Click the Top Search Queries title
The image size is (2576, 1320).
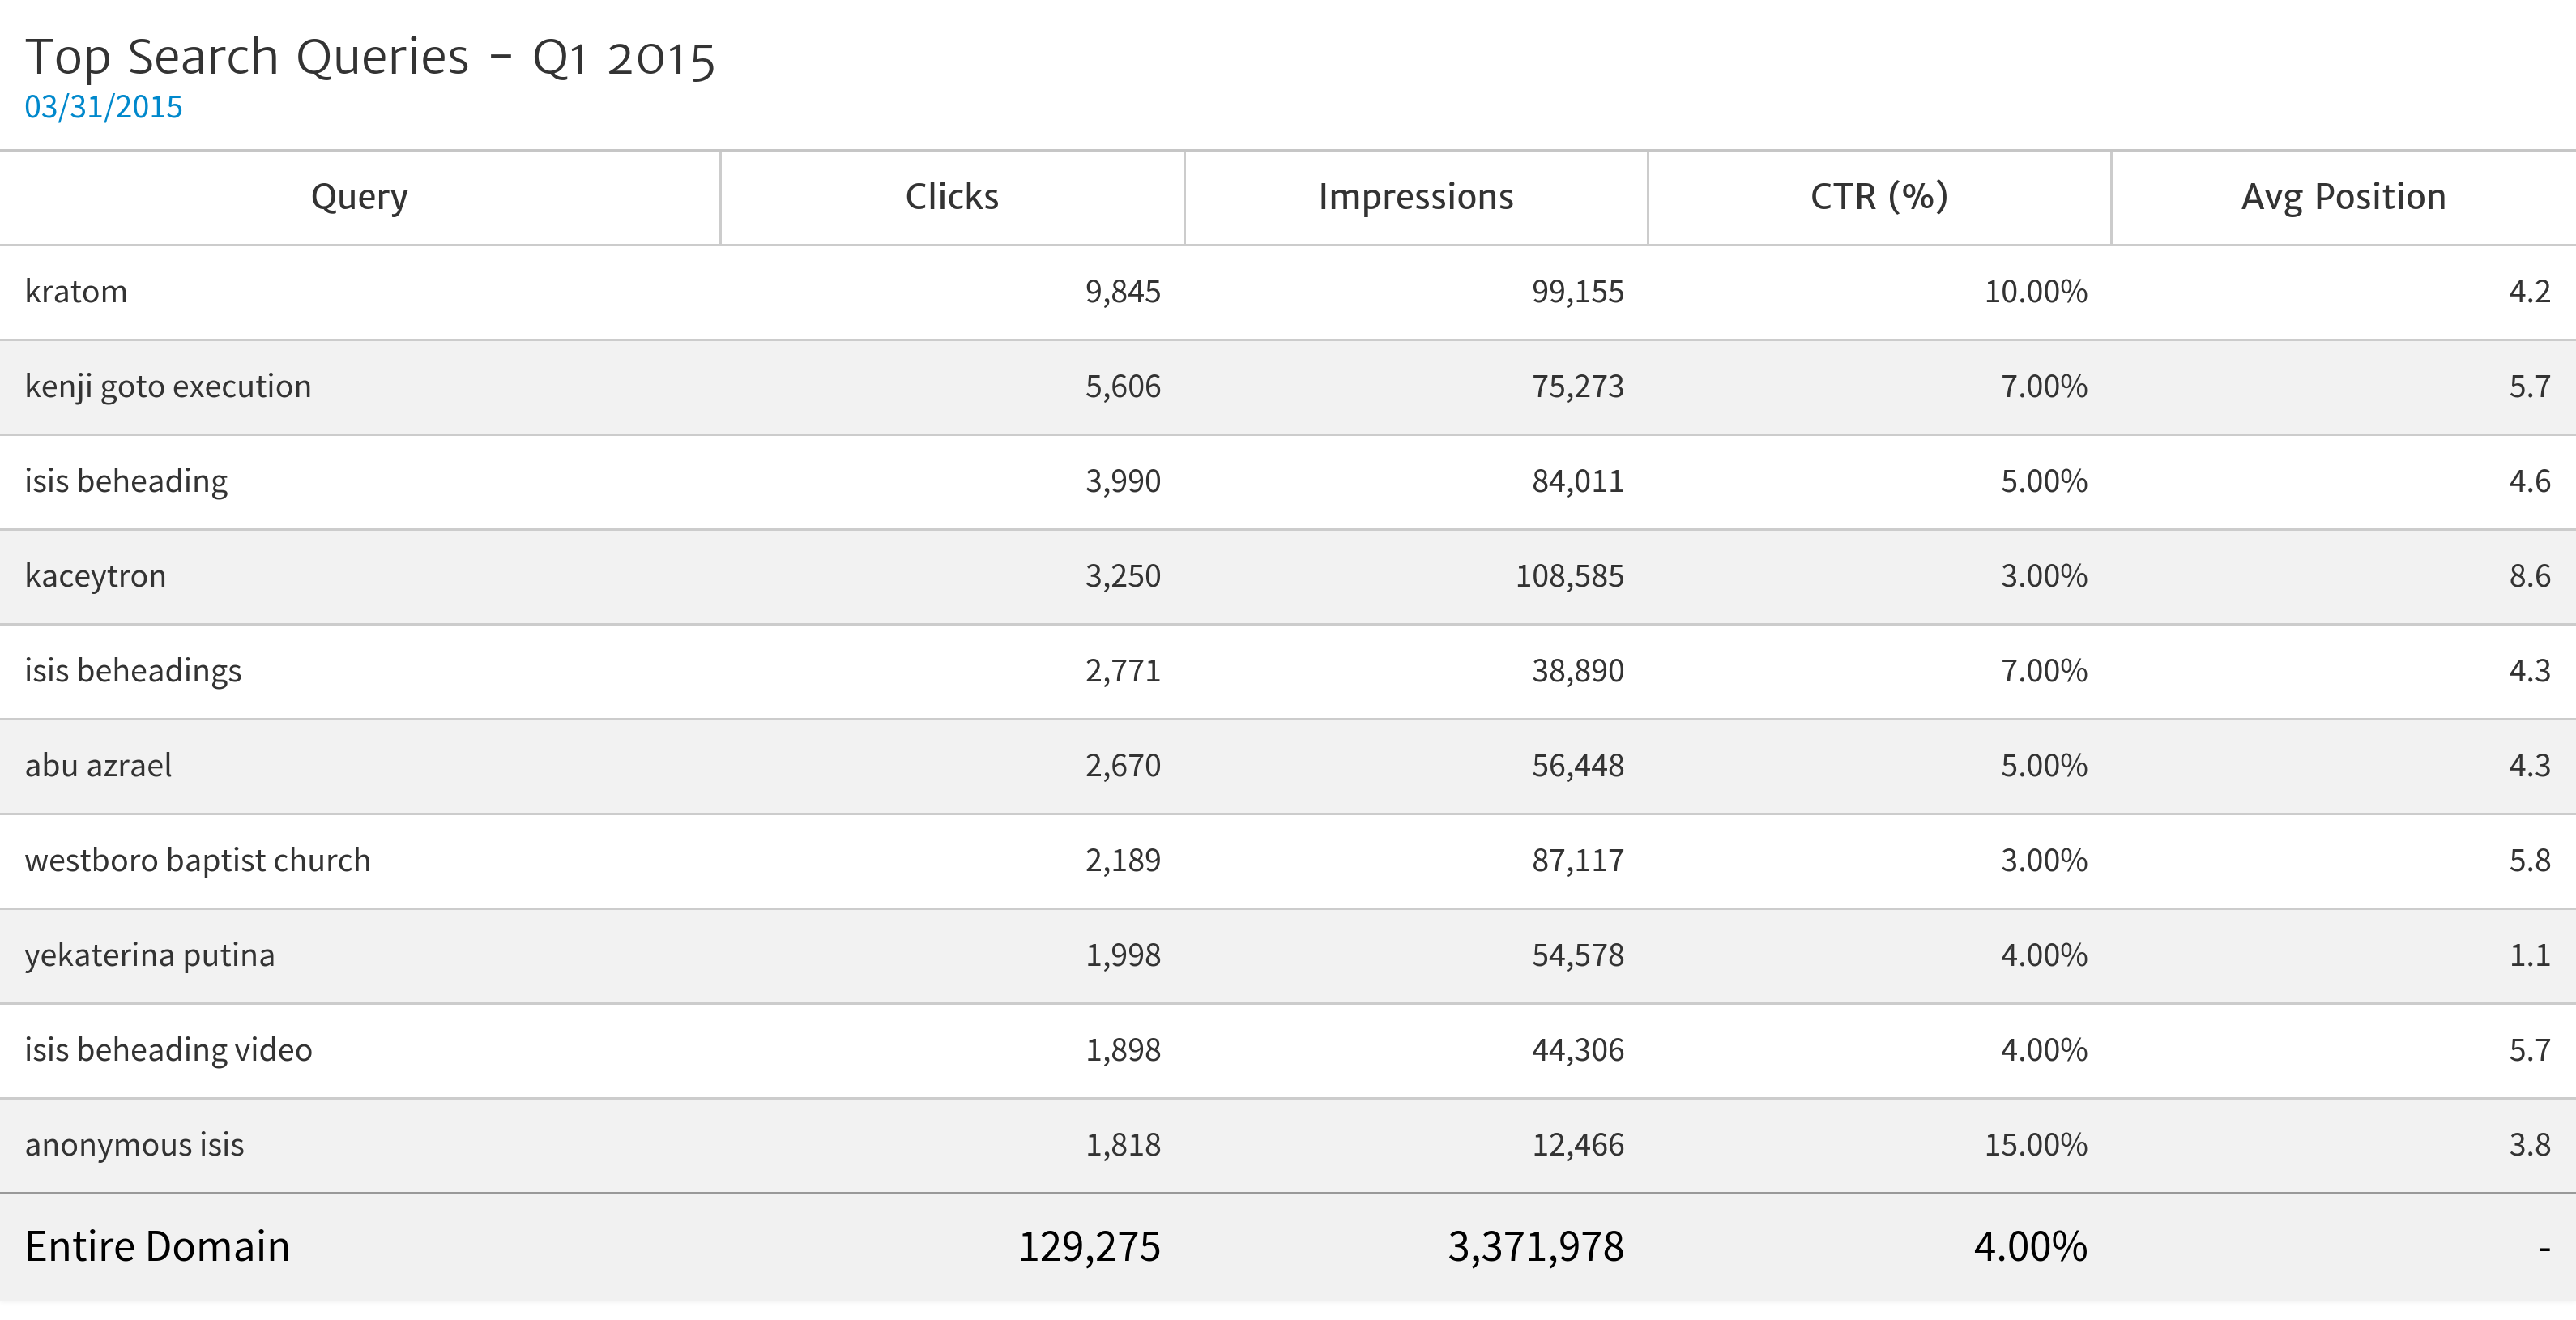(369, 57)
